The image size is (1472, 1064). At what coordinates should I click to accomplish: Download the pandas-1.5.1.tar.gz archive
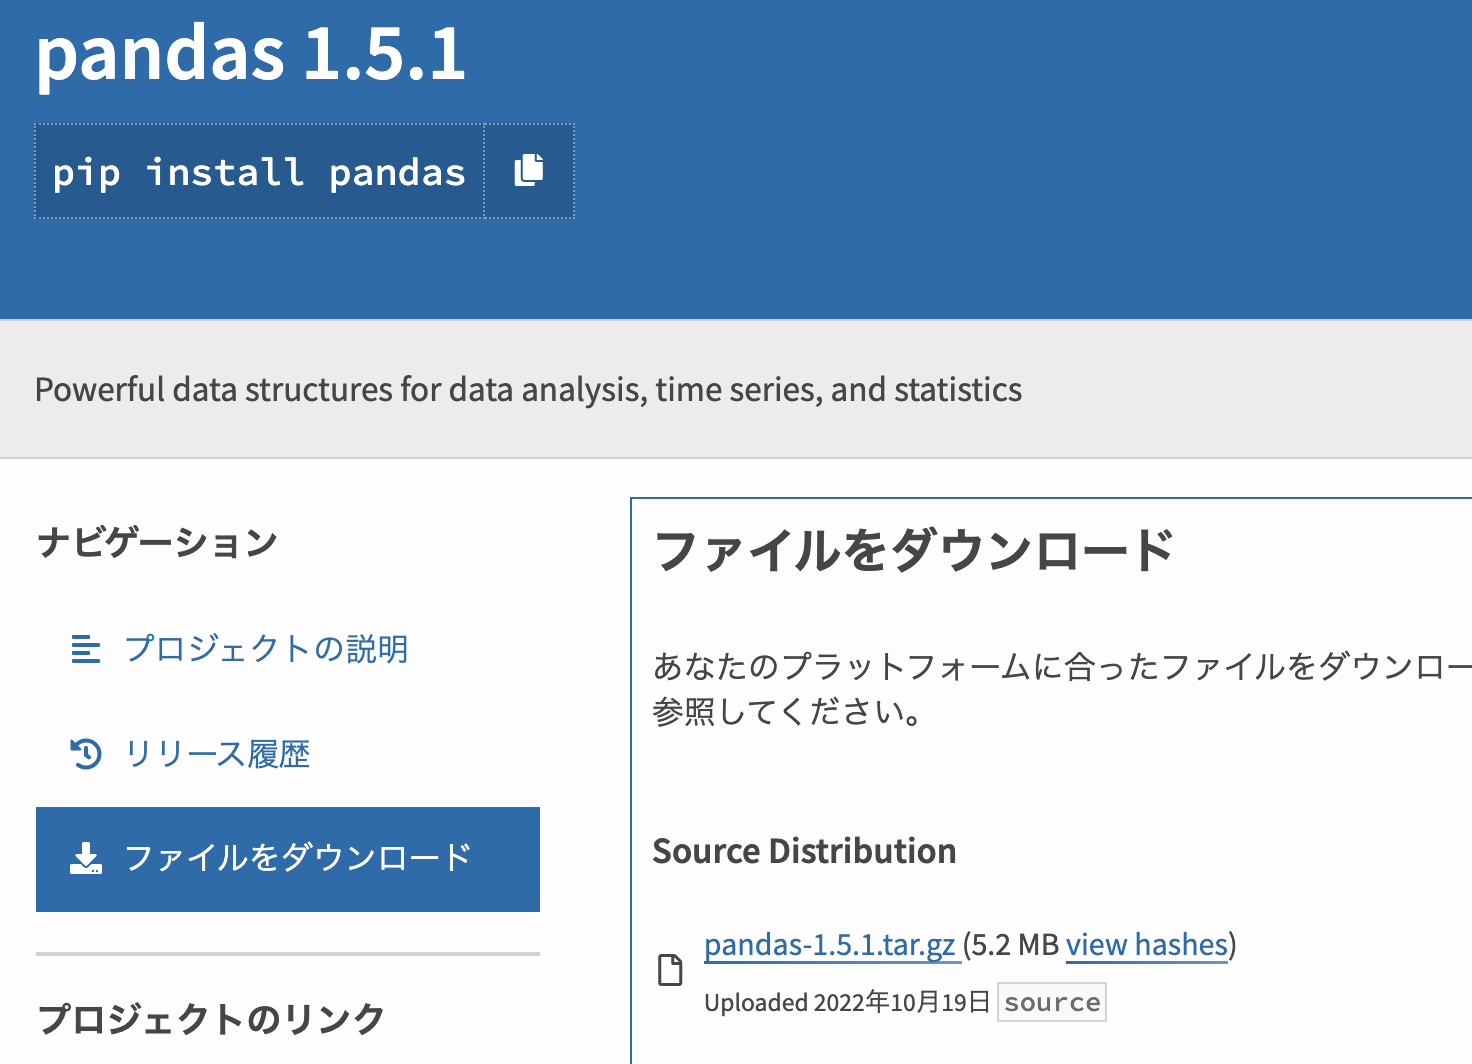tap(830, 944)
